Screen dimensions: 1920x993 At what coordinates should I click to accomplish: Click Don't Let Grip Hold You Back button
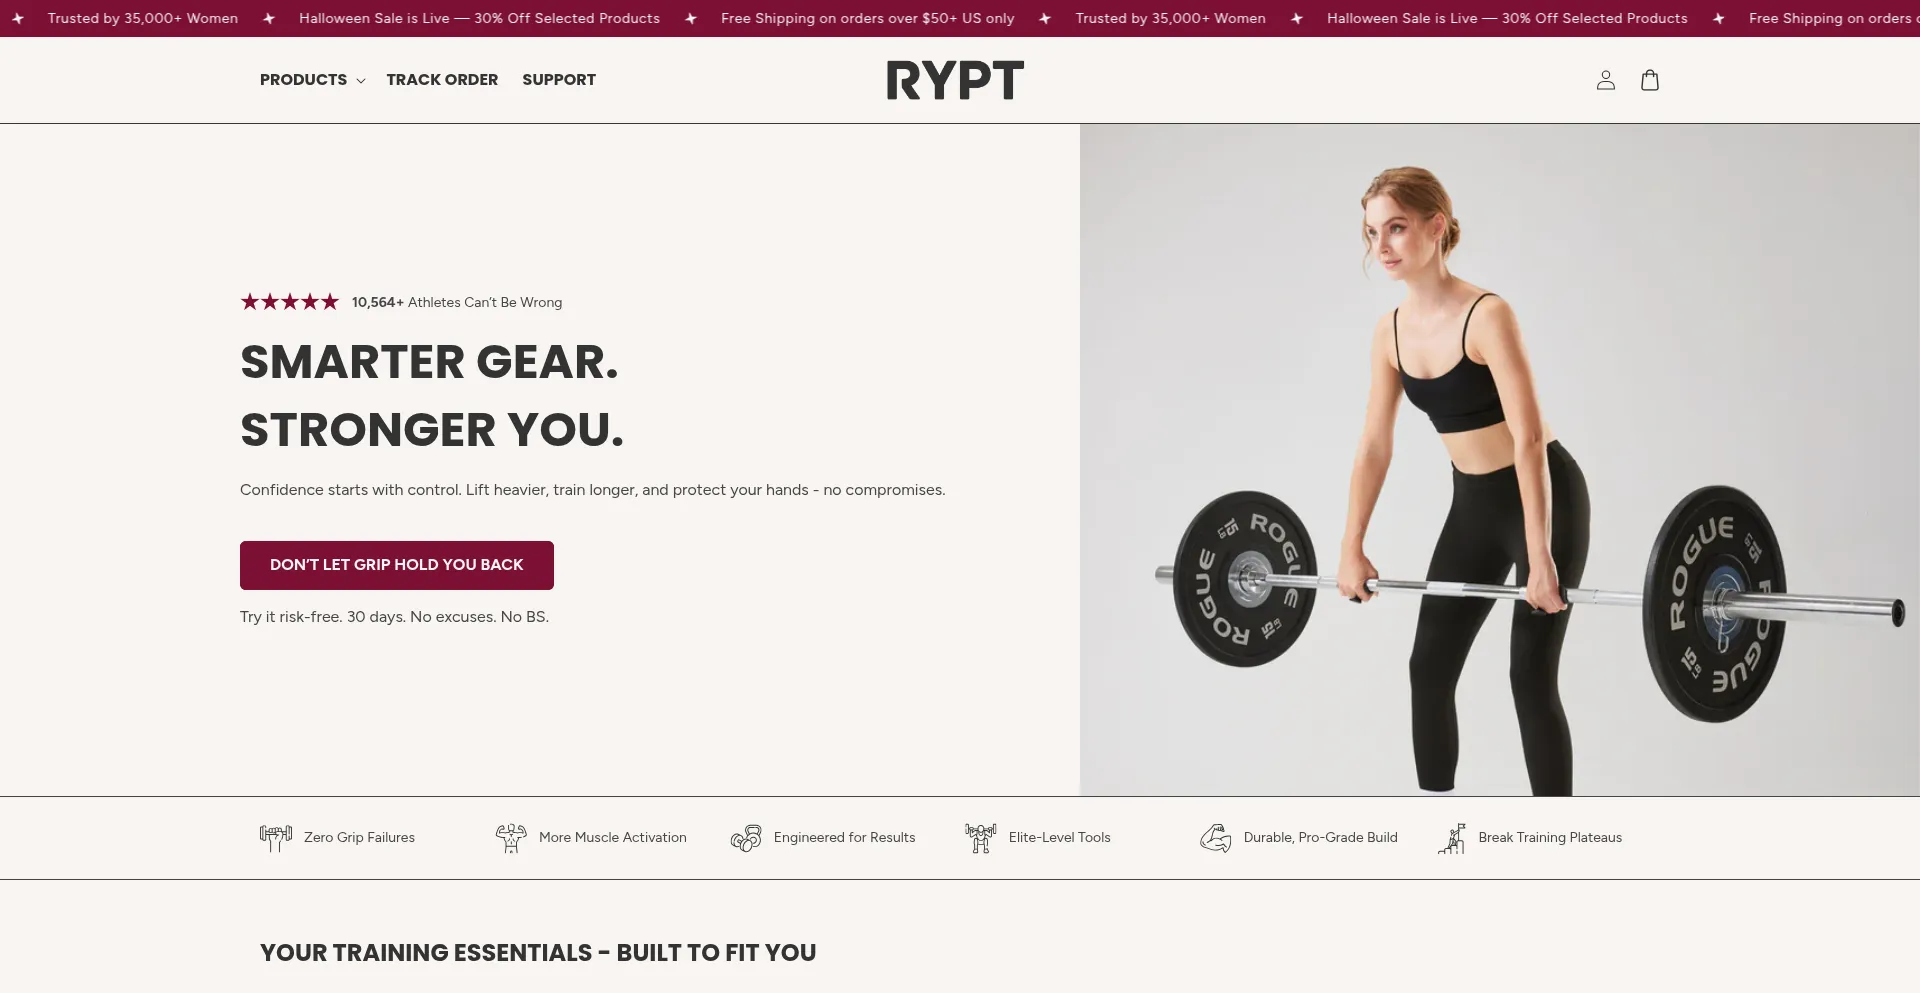click(x=397, y=565)
